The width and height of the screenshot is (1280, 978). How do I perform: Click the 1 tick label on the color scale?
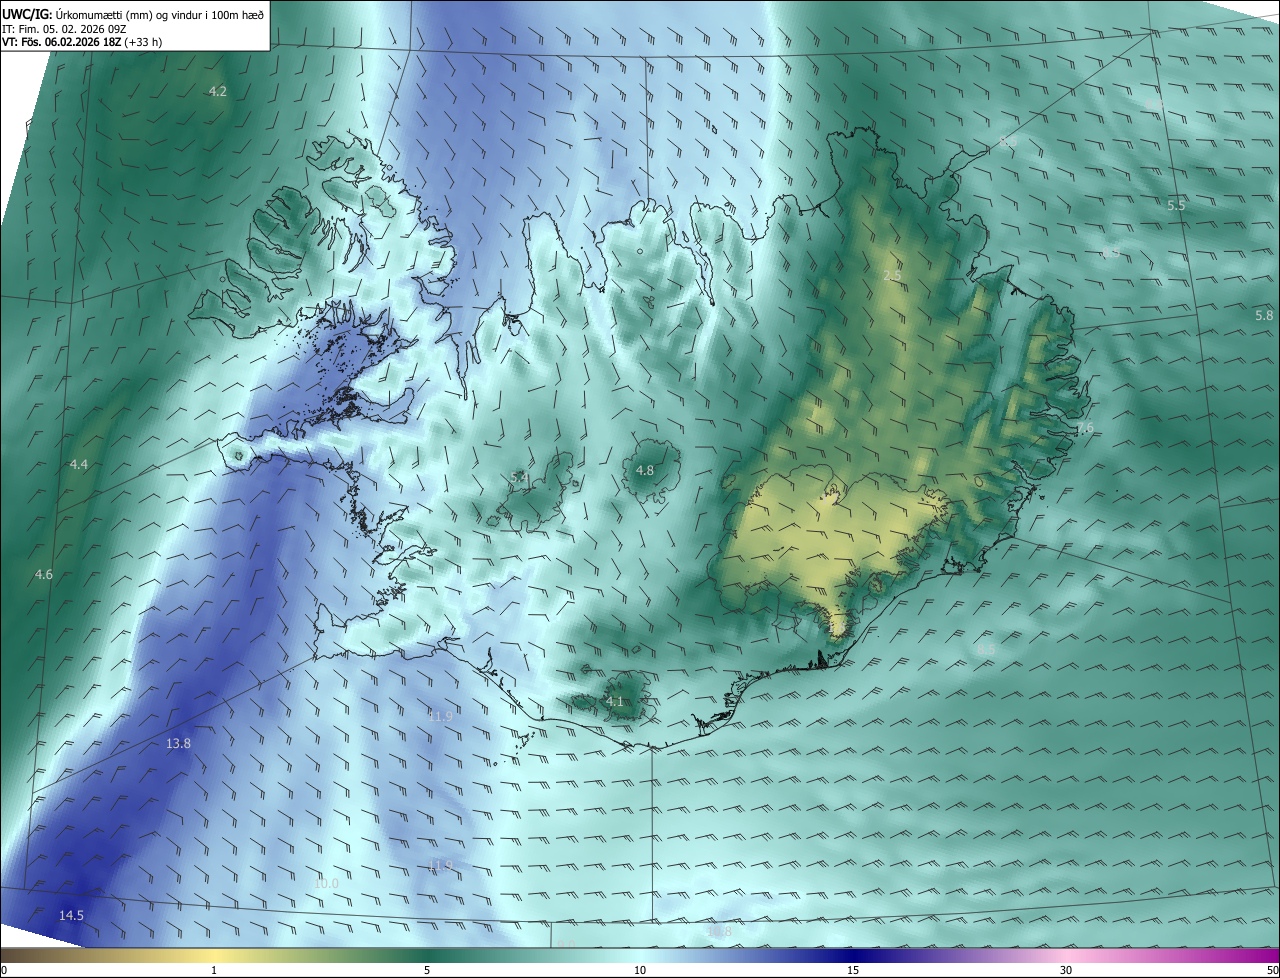click(x=214, y=970)
